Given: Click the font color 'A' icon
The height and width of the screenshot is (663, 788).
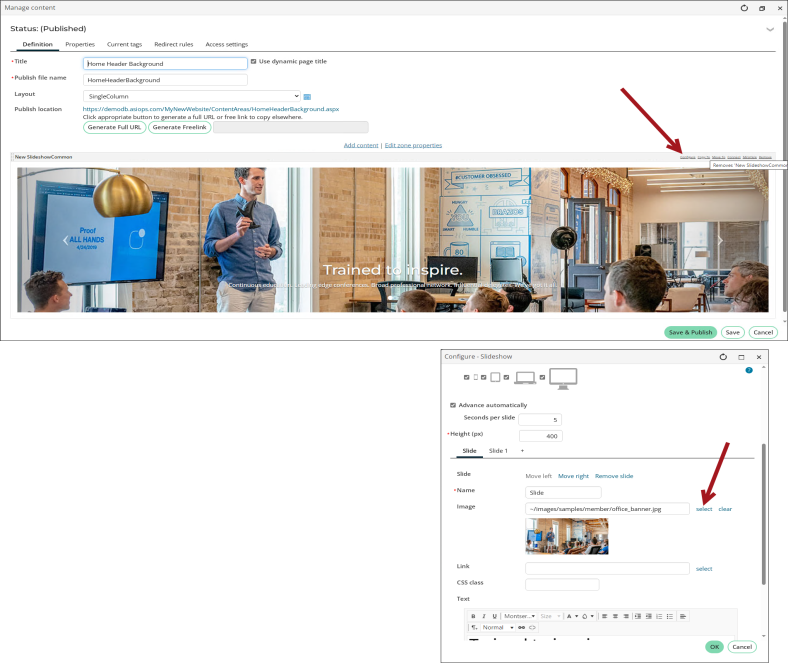Looking at the screenshot, I should (x=569, y=616).
